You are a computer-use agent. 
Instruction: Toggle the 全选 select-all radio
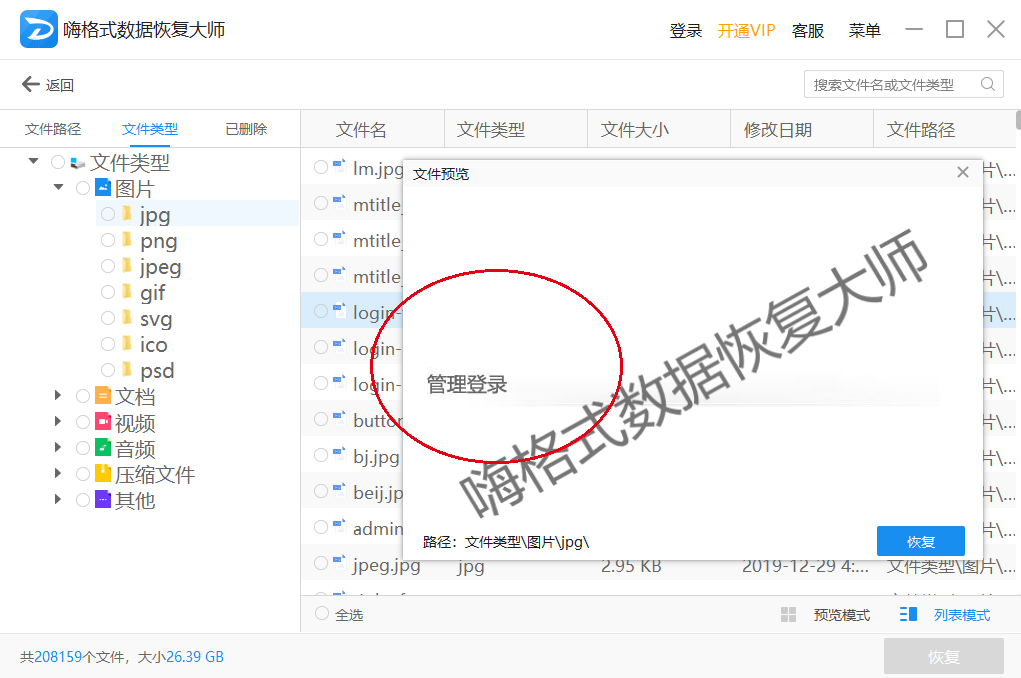[x=322, y=614]
